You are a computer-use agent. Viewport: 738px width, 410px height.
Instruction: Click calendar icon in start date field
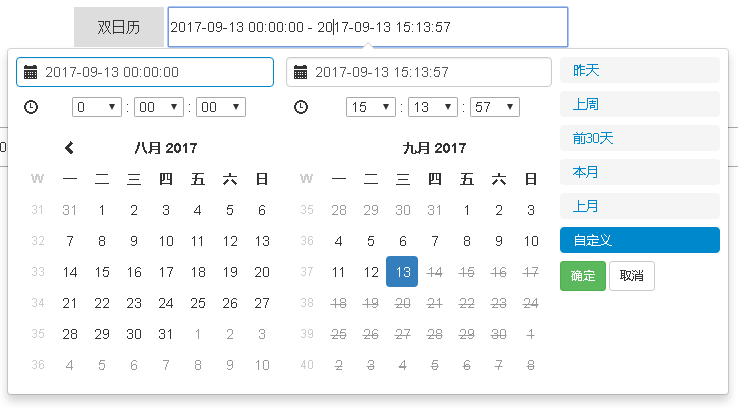[31, 72]
